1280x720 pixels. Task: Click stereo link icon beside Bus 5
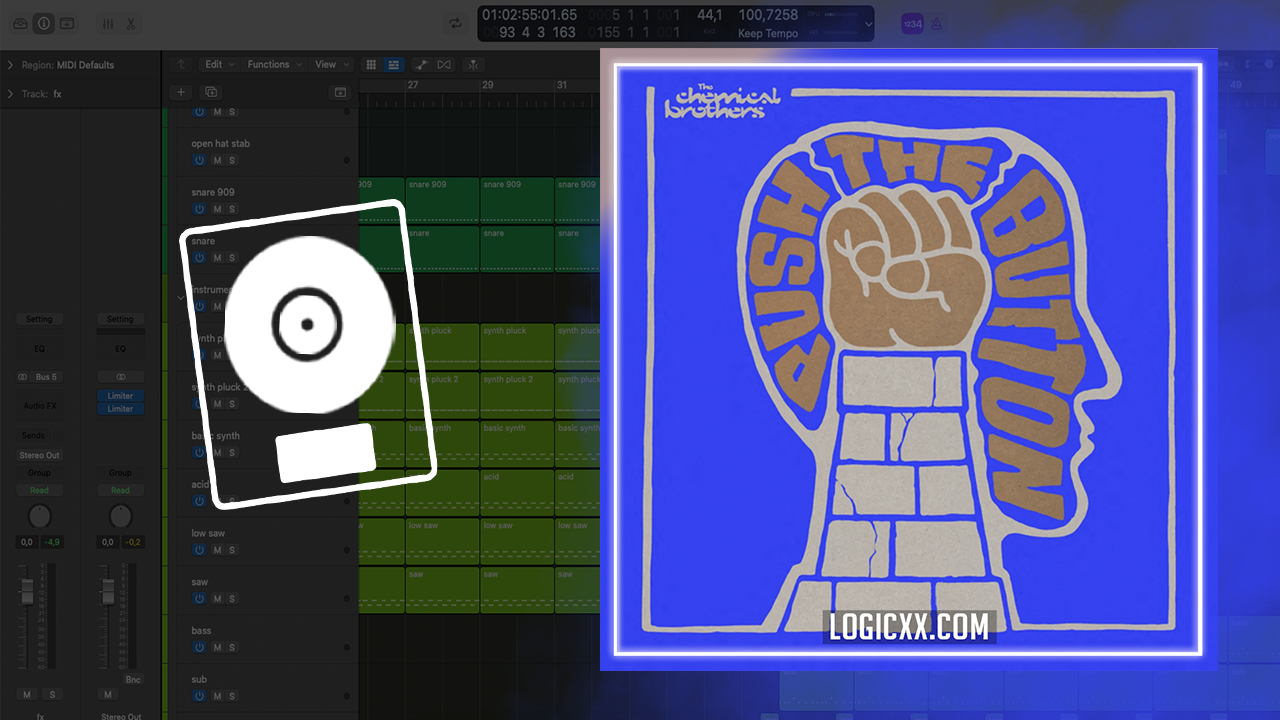22,377
